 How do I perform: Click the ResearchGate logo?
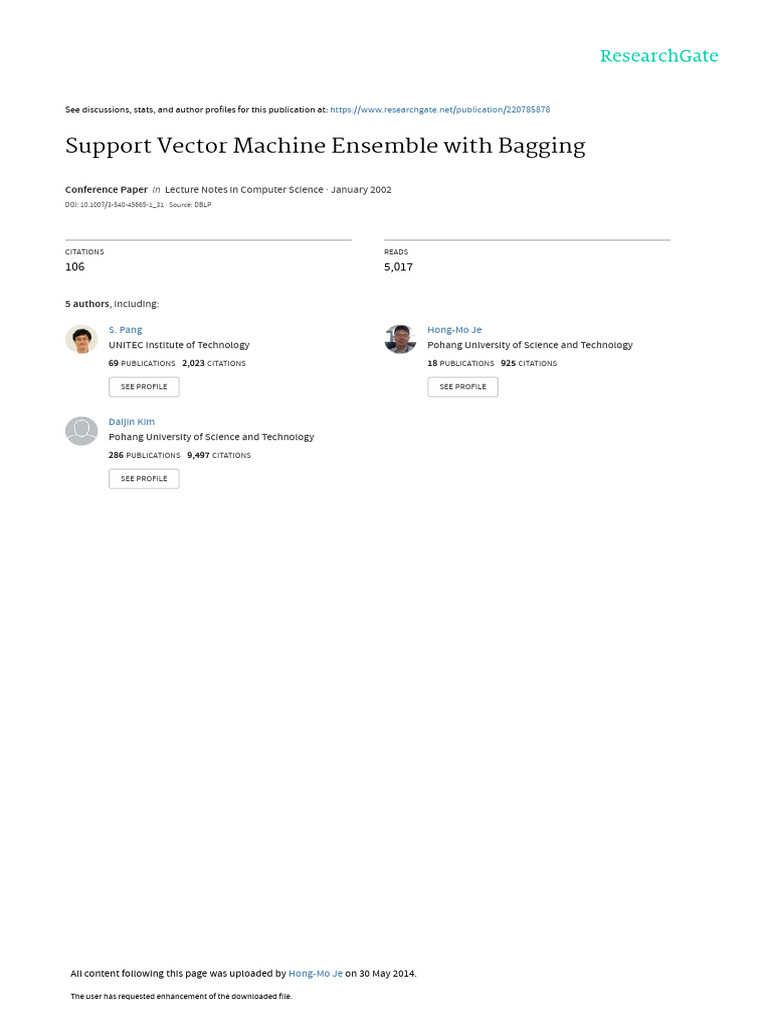click(658, 56)
